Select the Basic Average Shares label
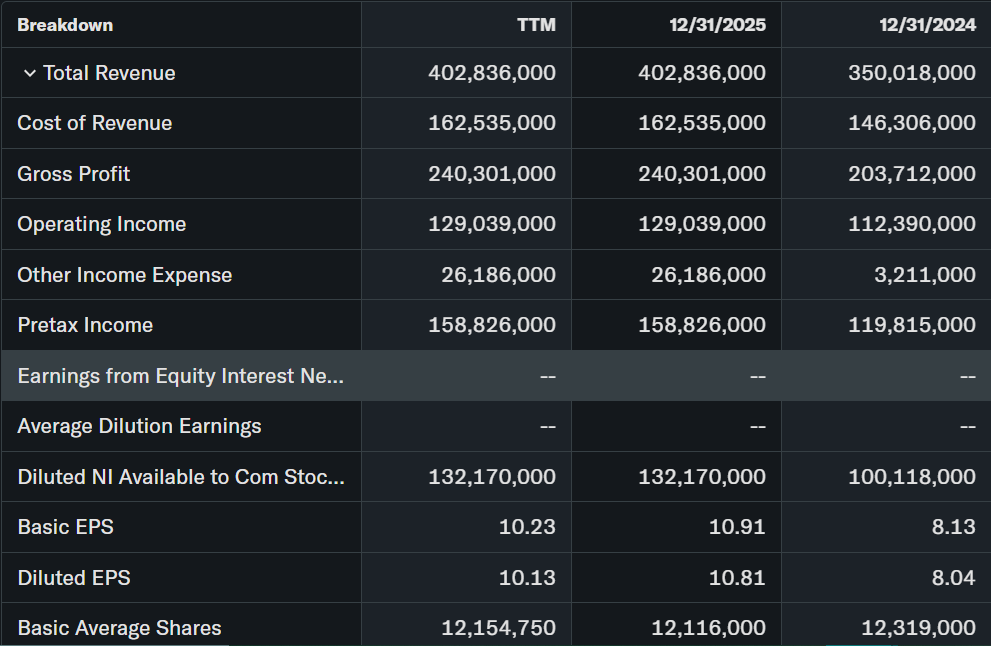Image resolution: width=991 pixels, height=646 pixels. [x=119, y=628]
